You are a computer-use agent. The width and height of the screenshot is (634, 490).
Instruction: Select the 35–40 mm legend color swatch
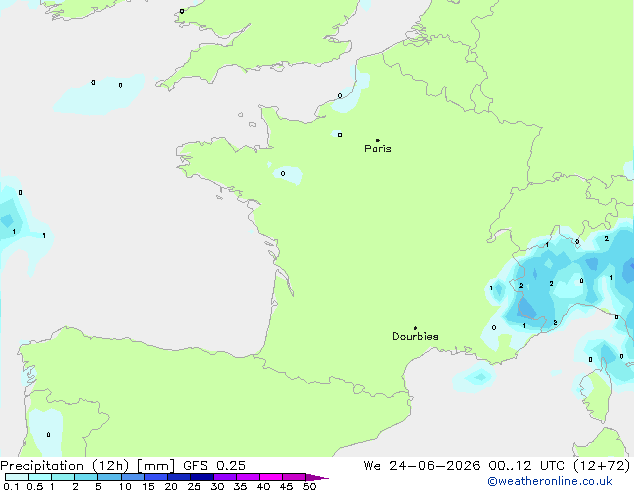click(x=248, y=477)
